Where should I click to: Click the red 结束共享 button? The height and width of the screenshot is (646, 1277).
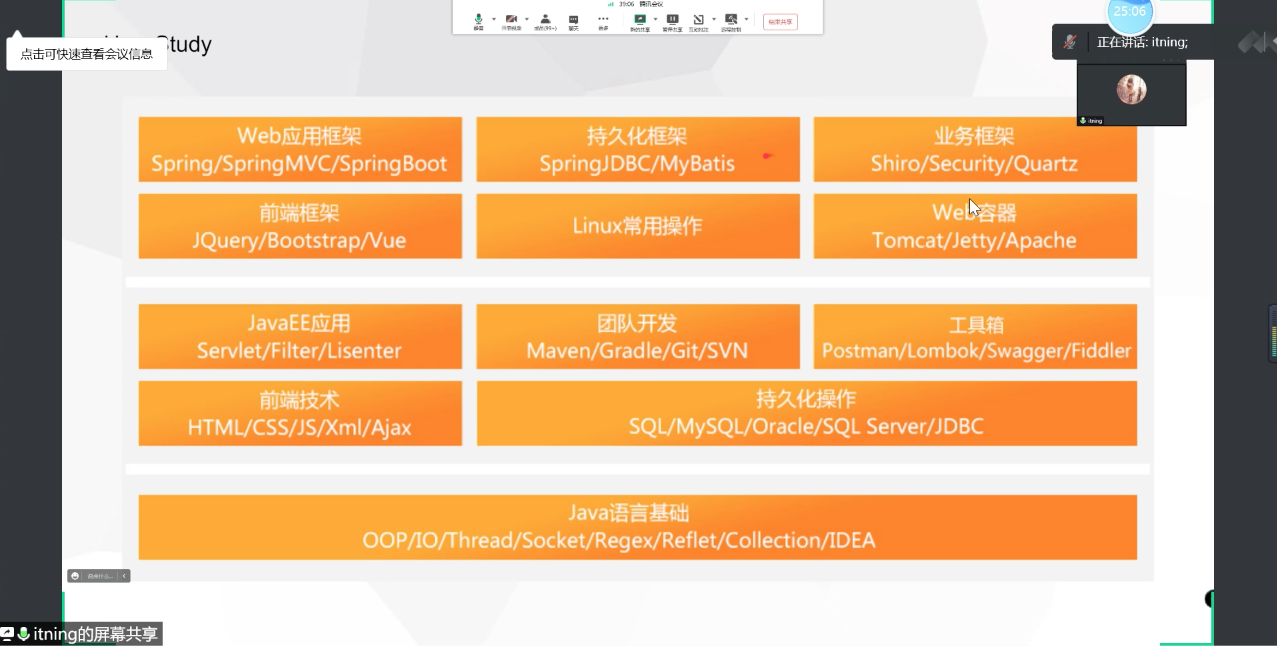[780, 22]
